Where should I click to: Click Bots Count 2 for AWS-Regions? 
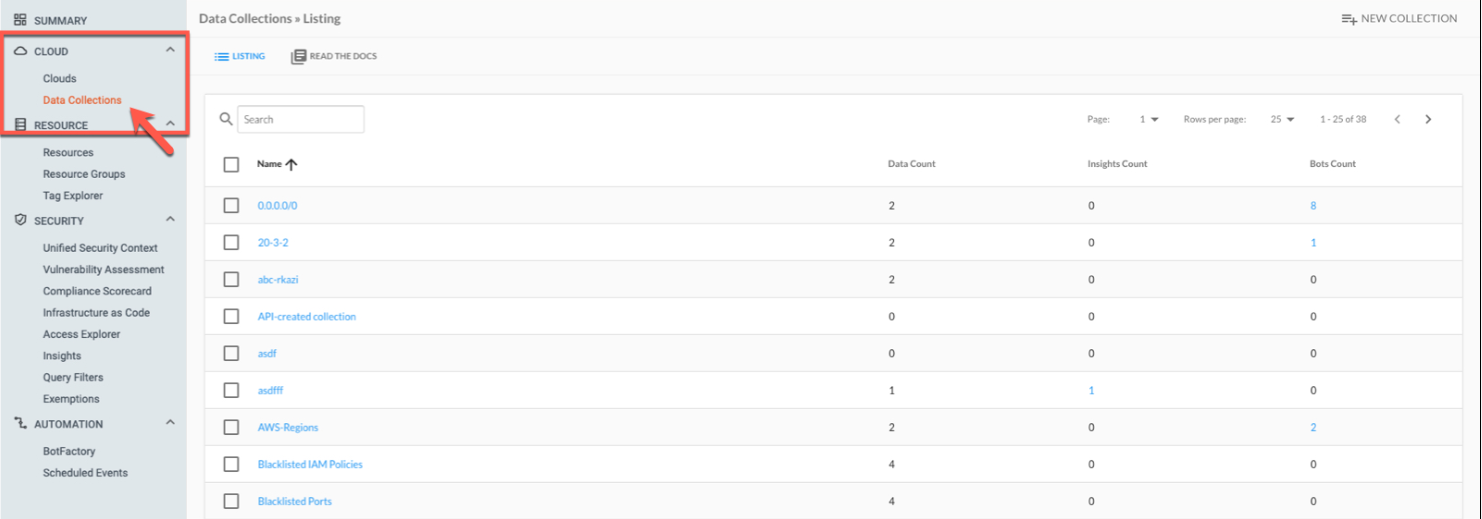(1313, 428)
